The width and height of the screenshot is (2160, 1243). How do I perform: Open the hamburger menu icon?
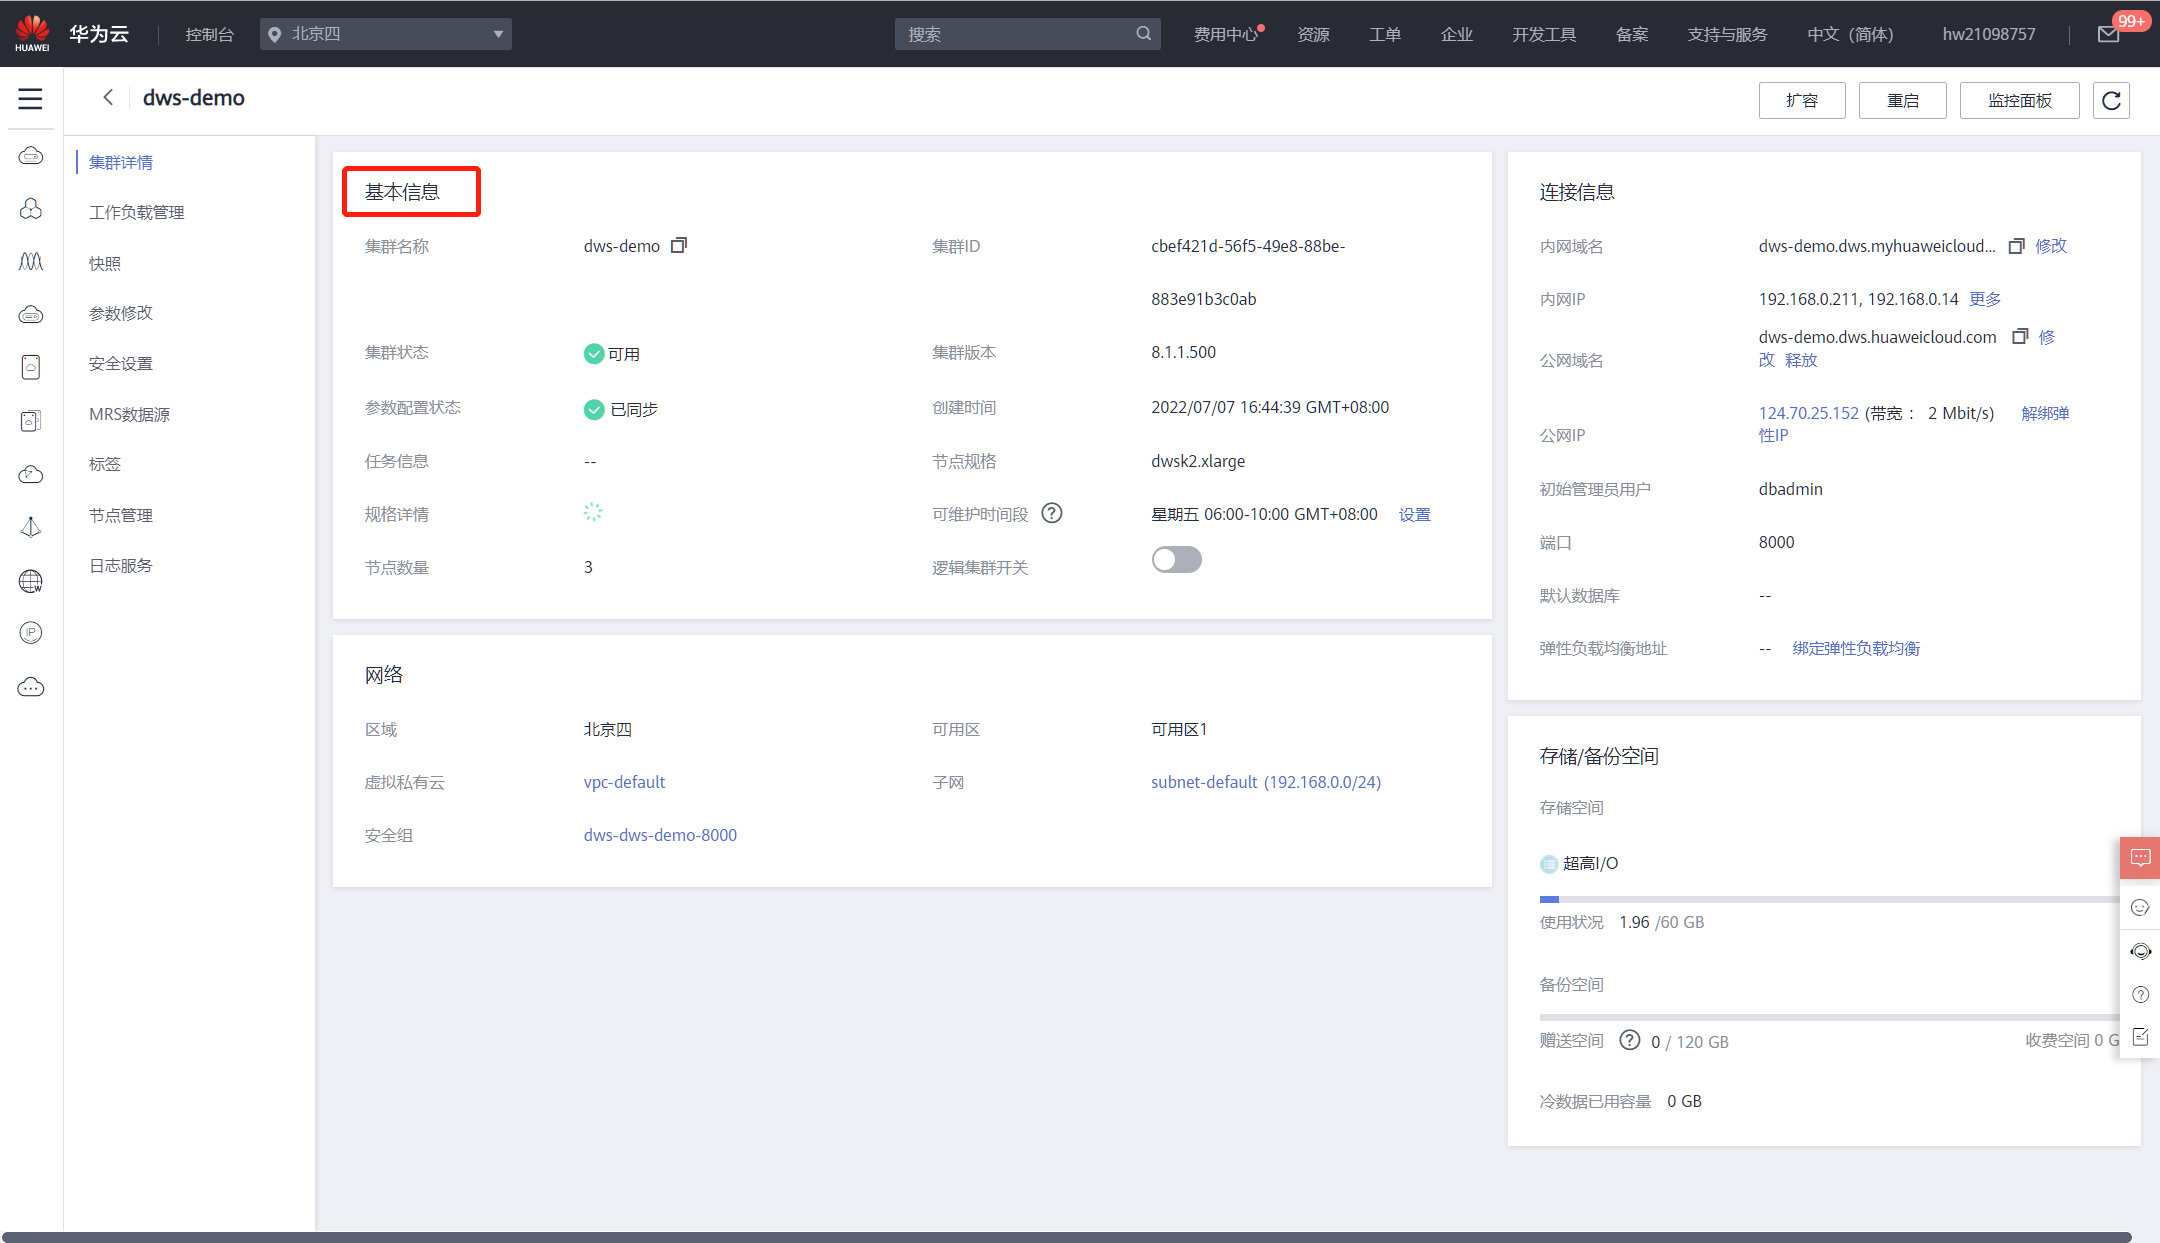click(x=30, y=99)
